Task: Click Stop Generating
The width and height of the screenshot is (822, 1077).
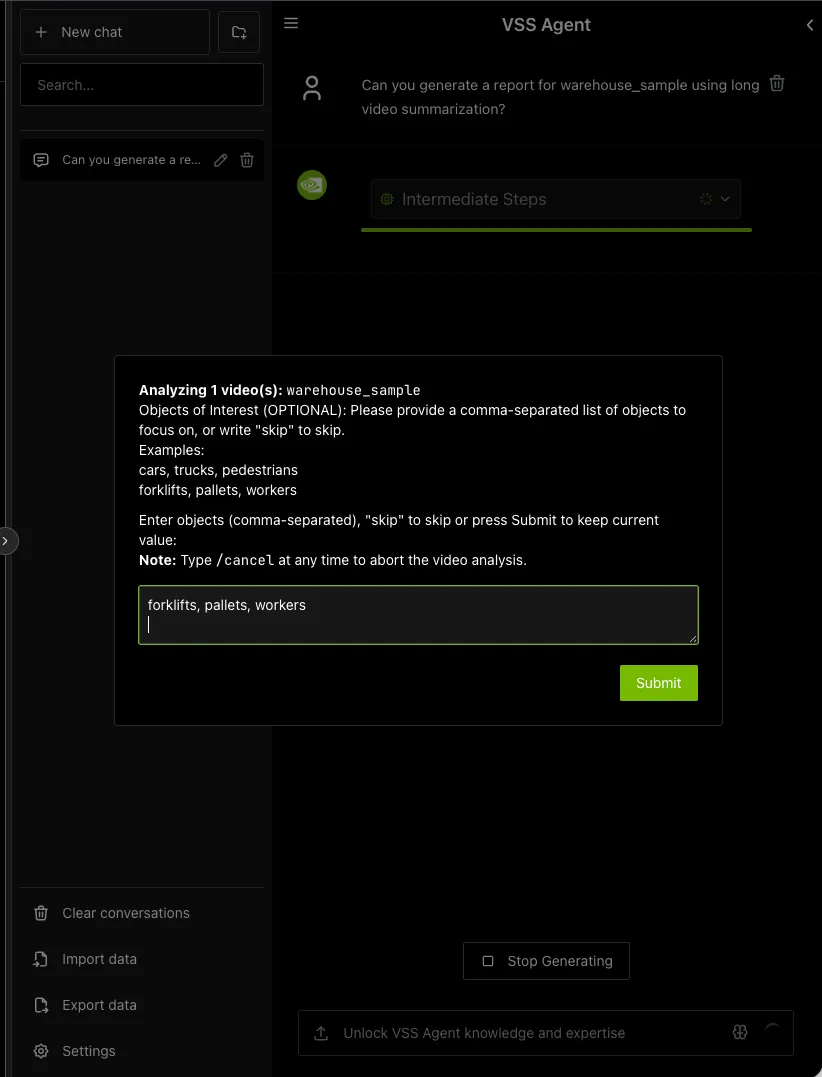Action: [x=547, y=961]
